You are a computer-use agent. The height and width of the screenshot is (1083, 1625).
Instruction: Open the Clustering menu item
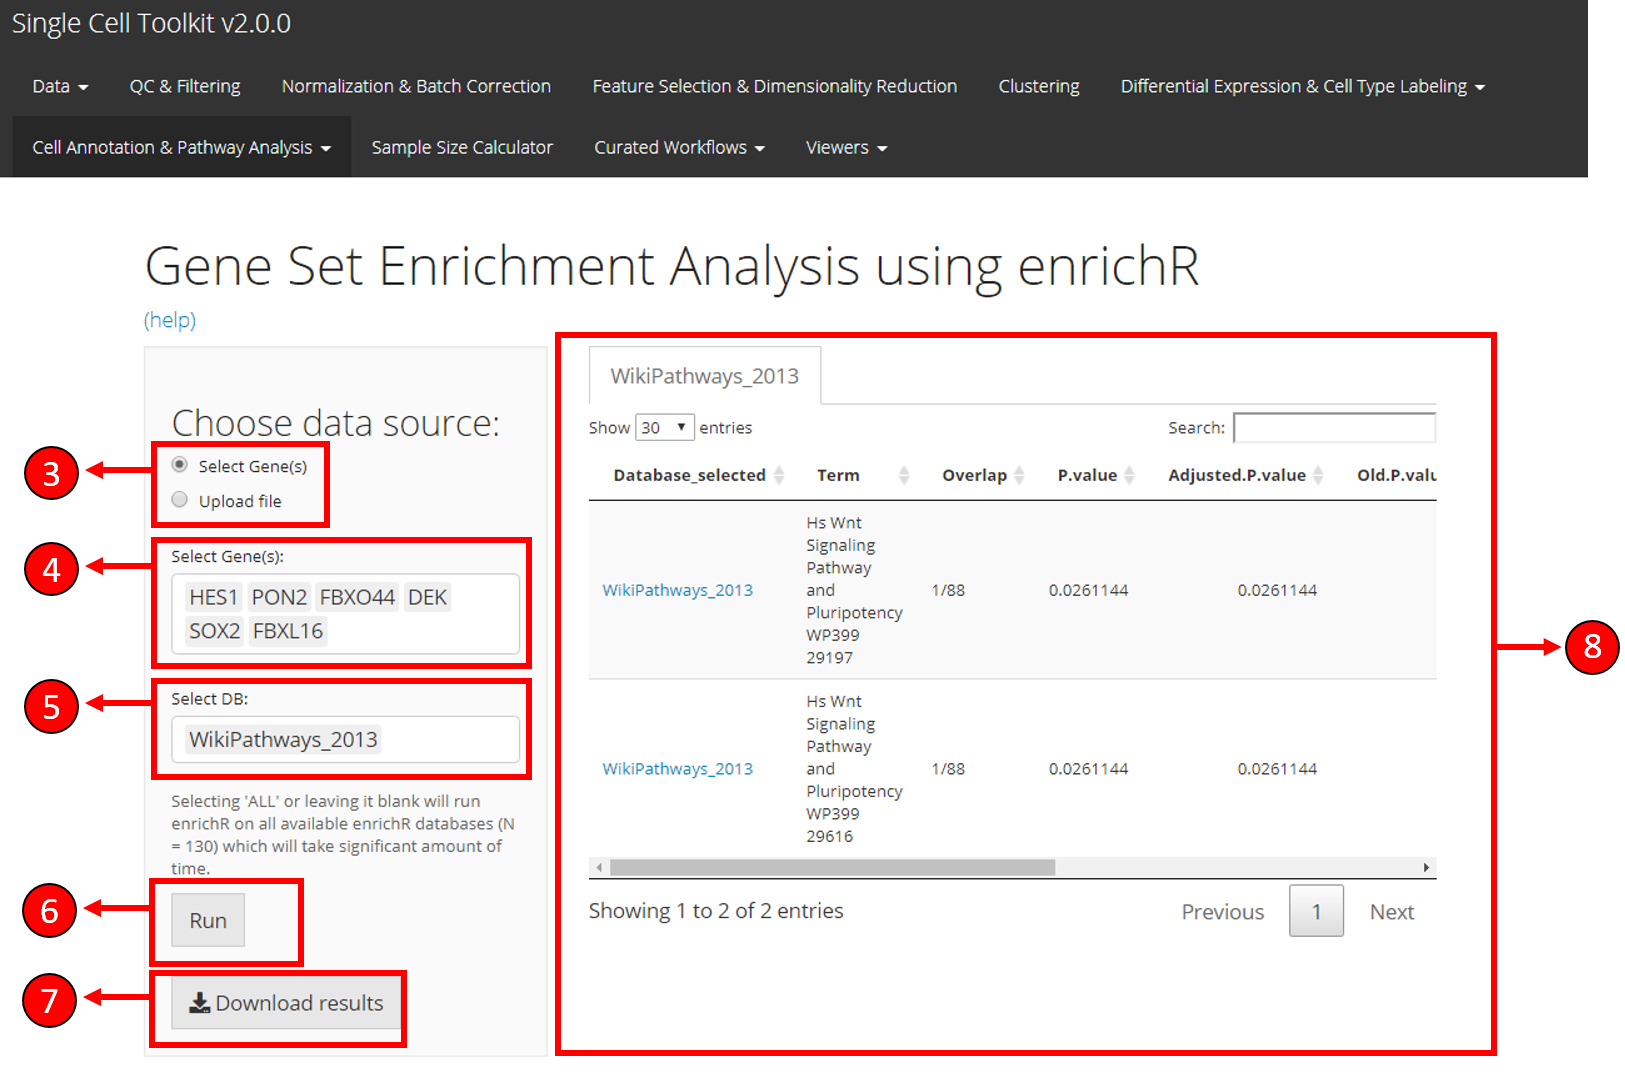click(1038, 87)
